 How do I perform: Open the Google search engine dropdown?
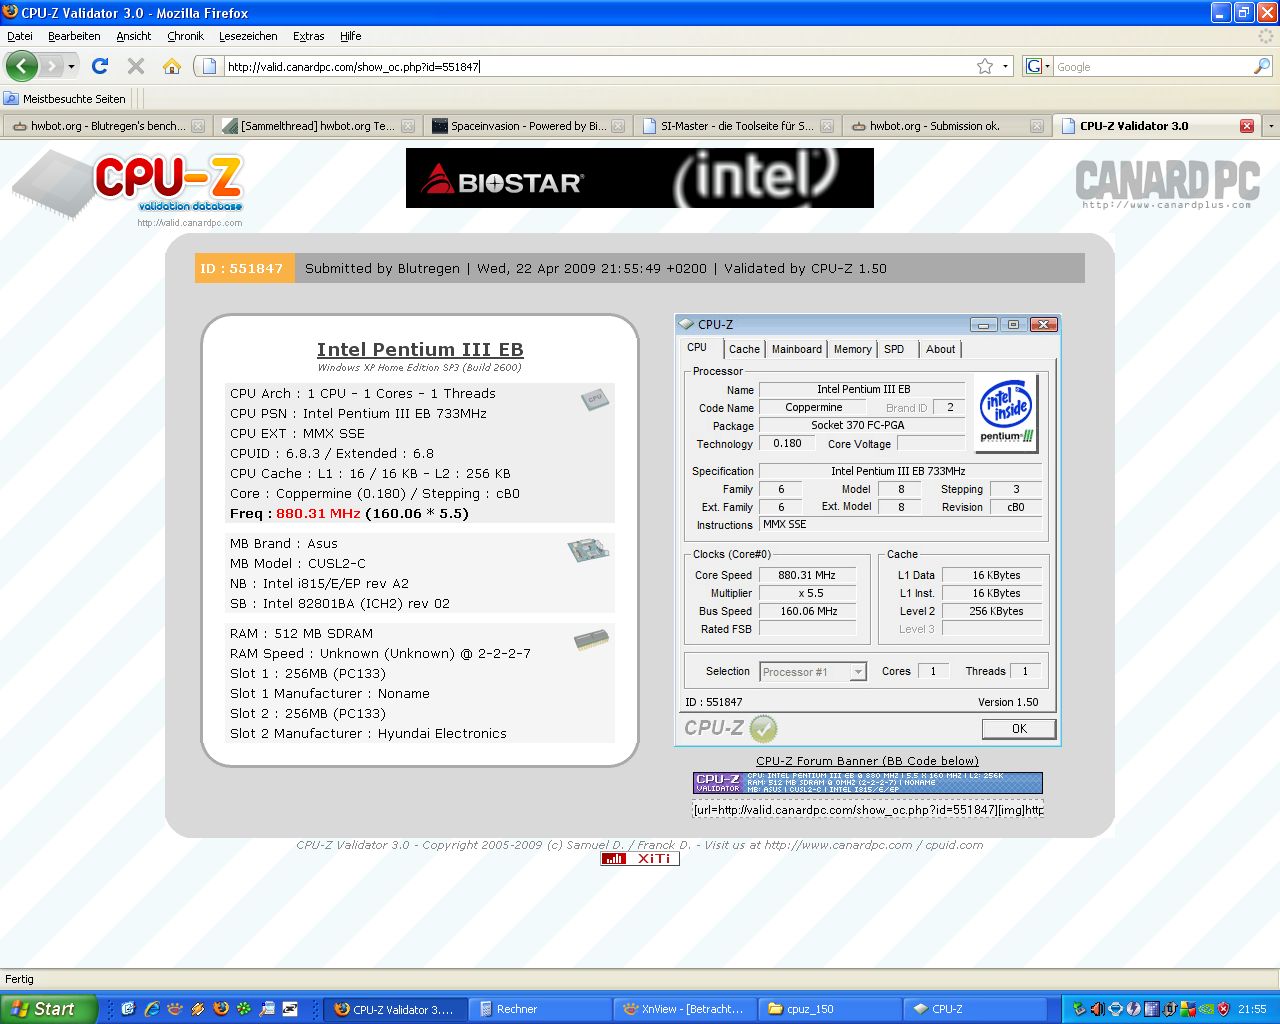coord(1038,66)
